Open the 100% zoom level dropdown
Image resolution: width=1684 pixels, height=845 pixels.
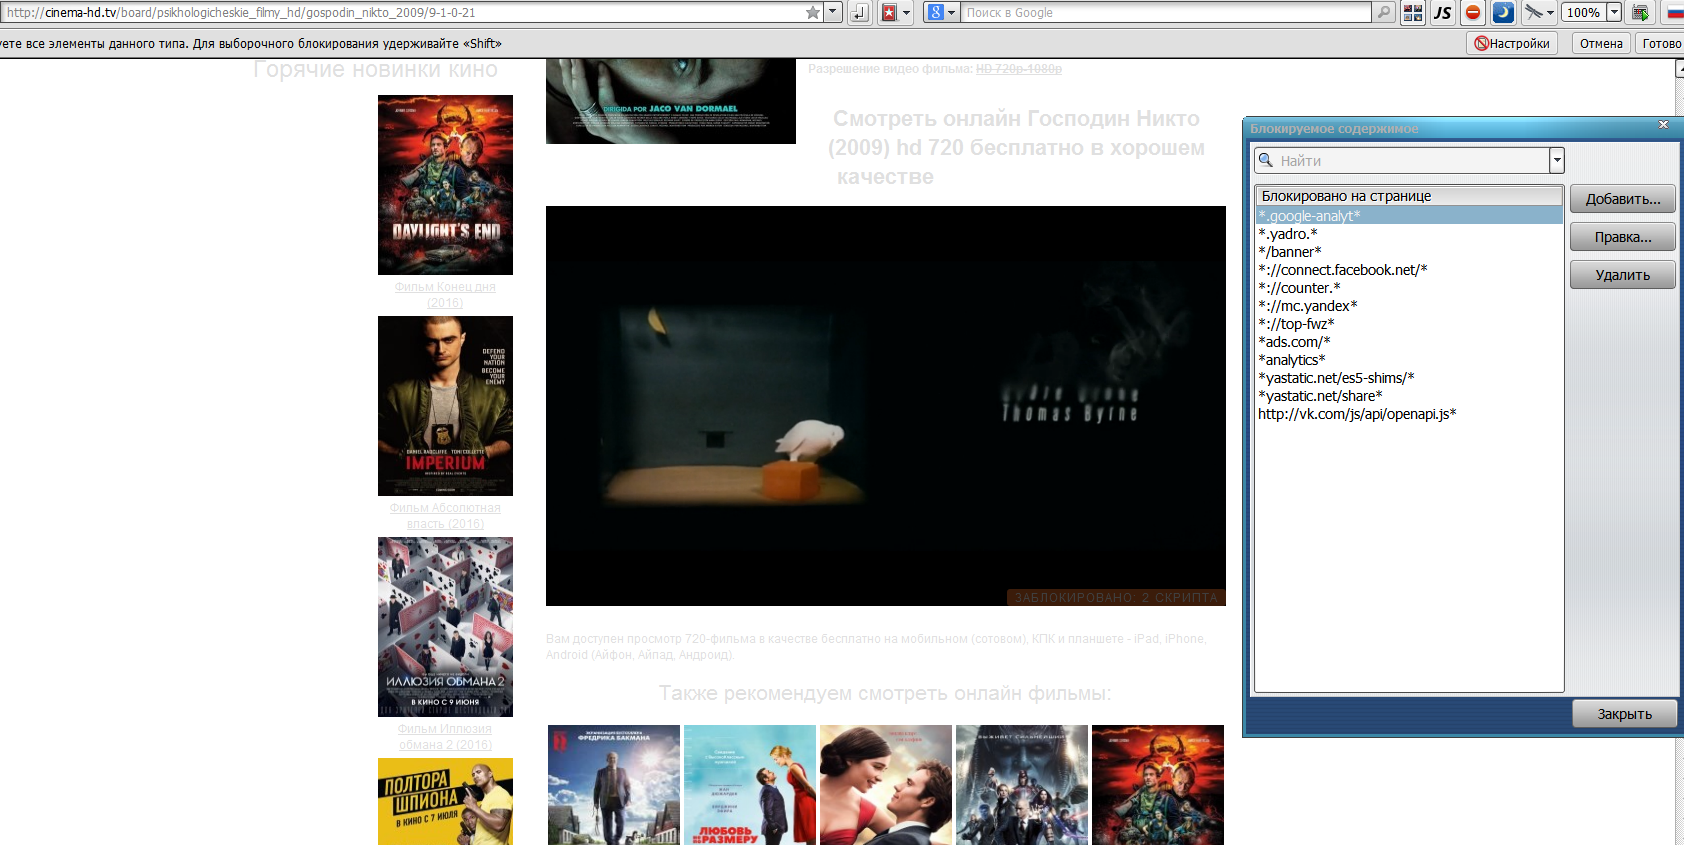coord(1613,13)
